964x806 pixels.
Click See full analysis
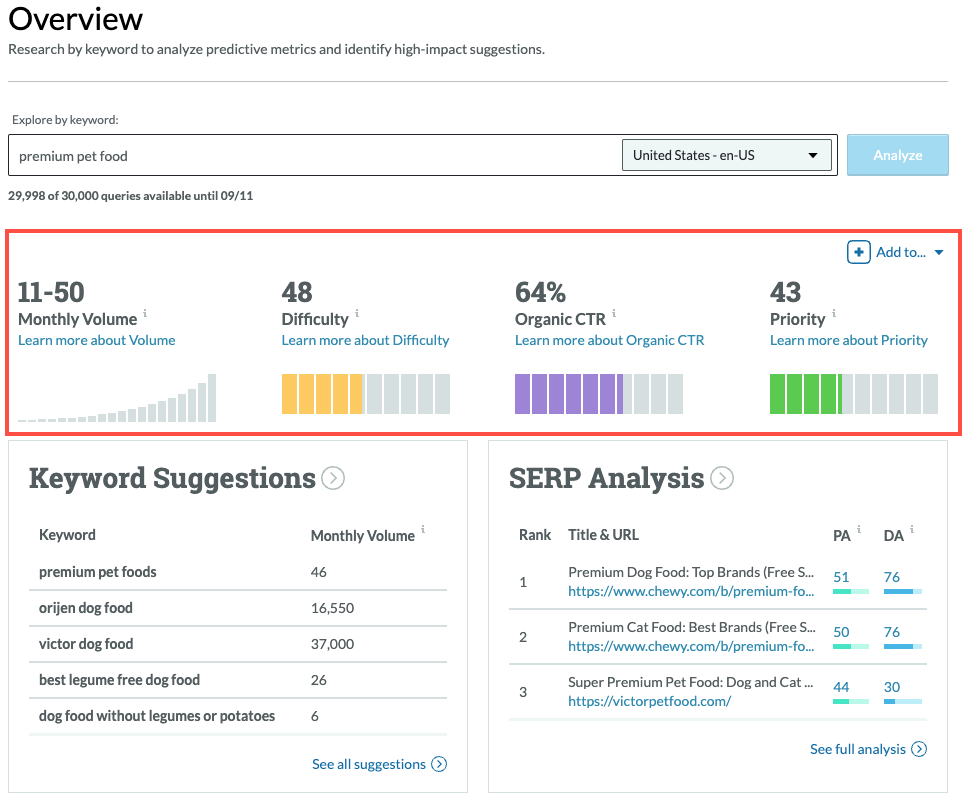click(858, 749)
